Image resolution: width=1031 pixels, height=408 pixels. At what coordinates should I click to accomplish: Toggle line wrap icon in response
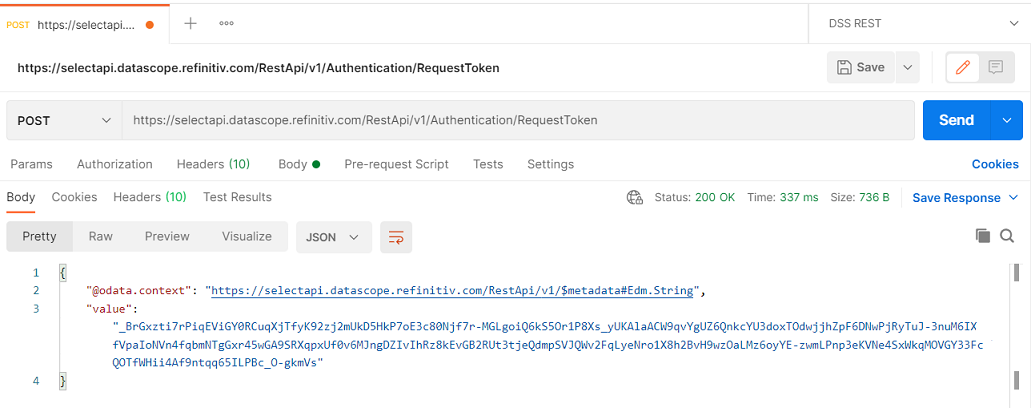coord(396,237)
